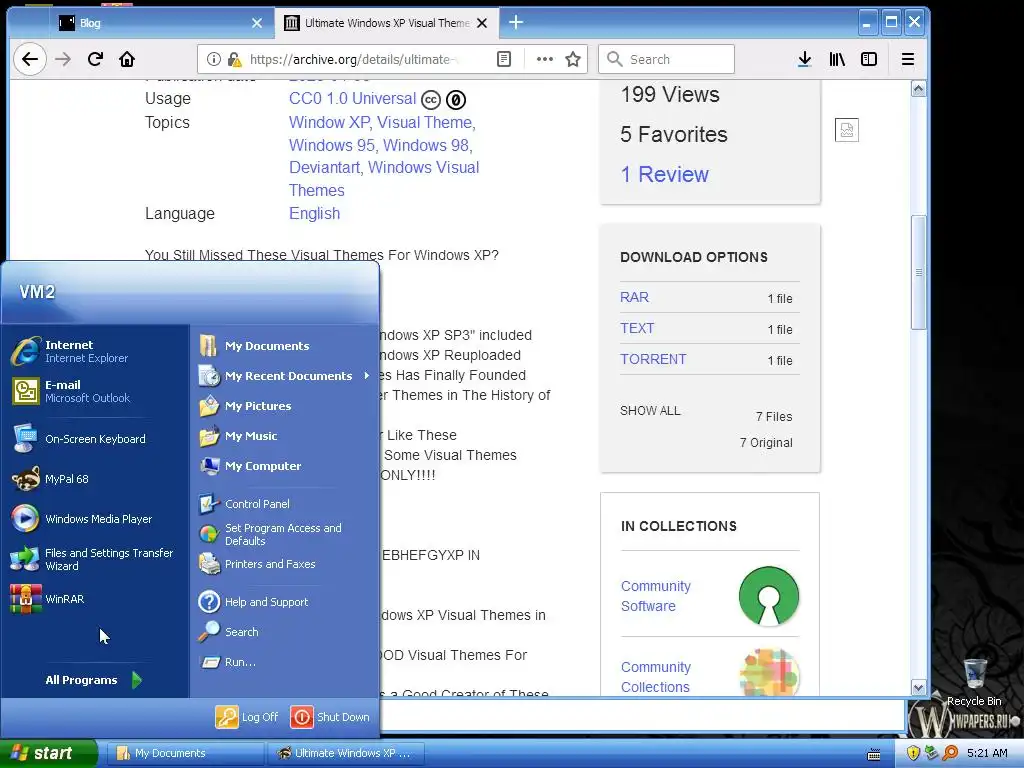Switch to My Documents taskbar button
Viewport: 1024px width, 768px height.
[185, 753]
